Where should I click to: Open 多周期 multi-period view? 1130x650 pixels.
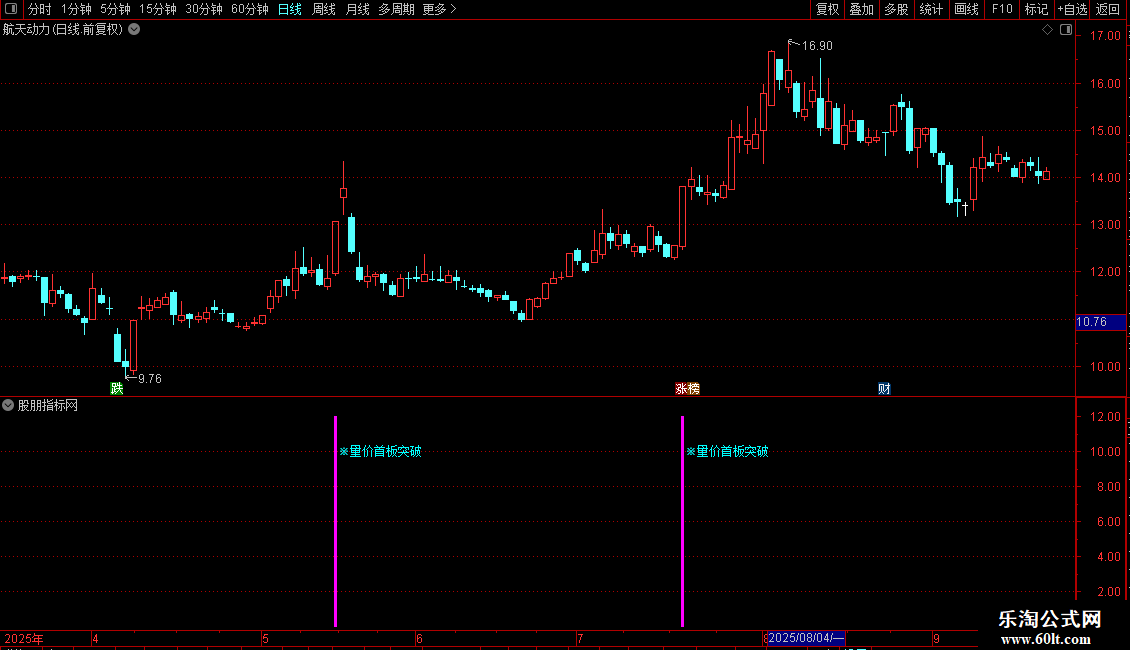(x=396, y=9)
